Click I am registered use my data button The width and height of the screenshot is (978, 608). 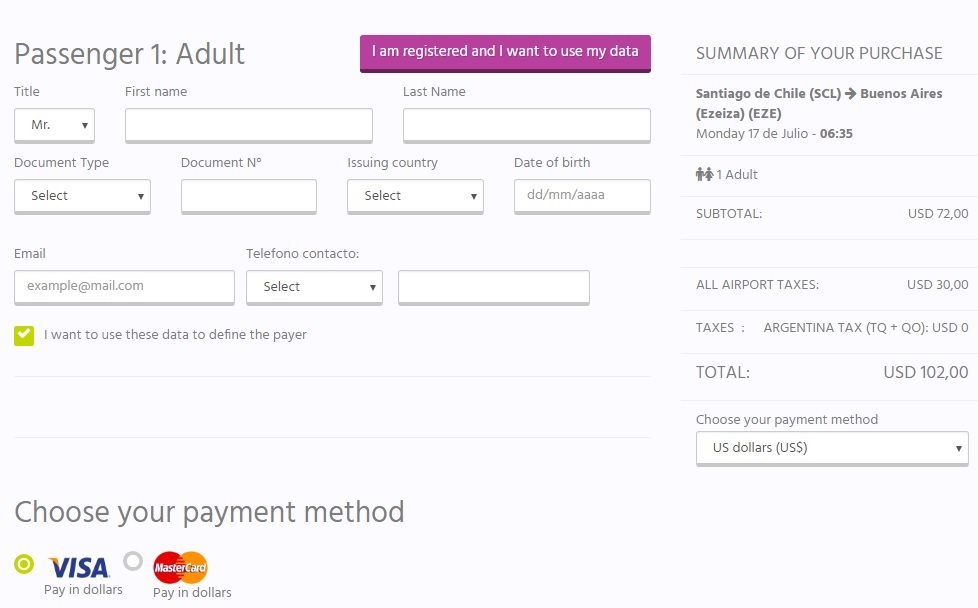click(x=505, y=53)
